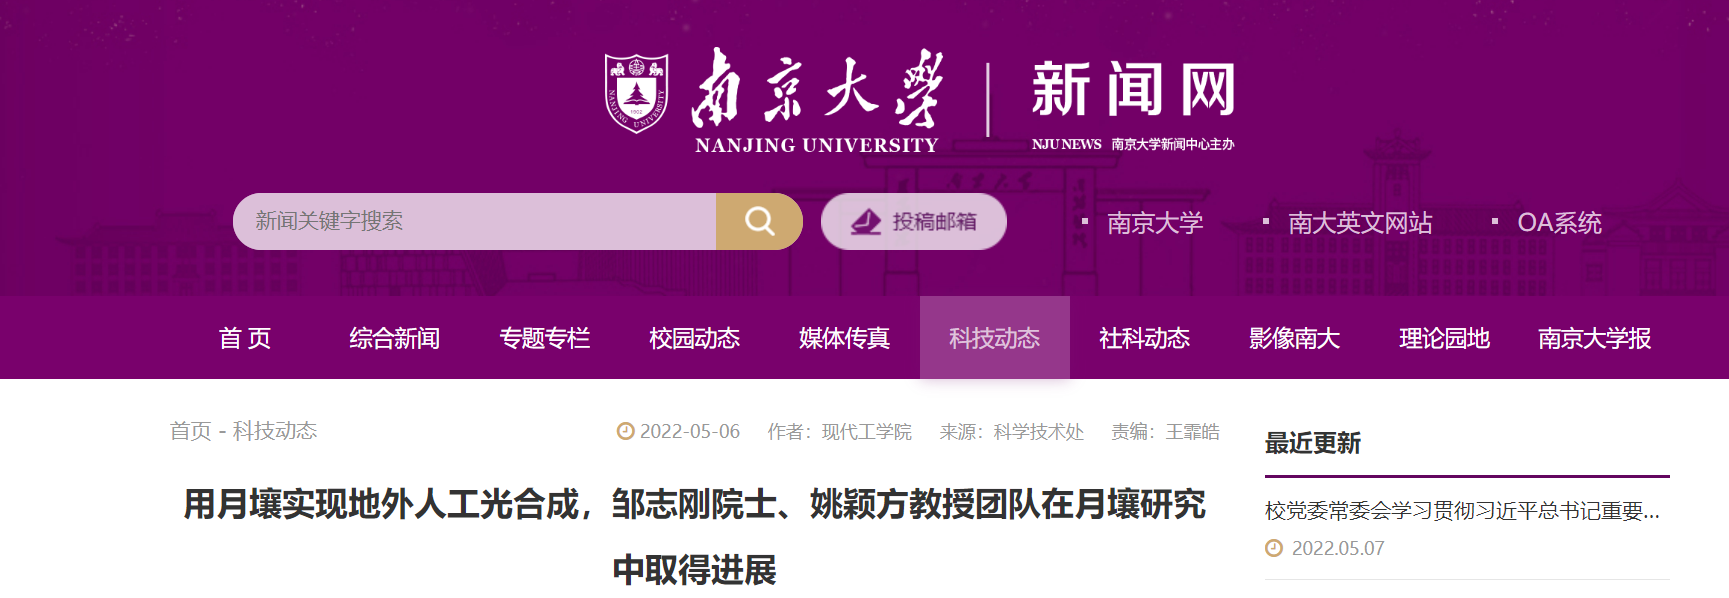Viewport: 1729px width, 598px height.
Task: Click the 科技动态 breadcrumb link
Action: [x=275, y=431]
